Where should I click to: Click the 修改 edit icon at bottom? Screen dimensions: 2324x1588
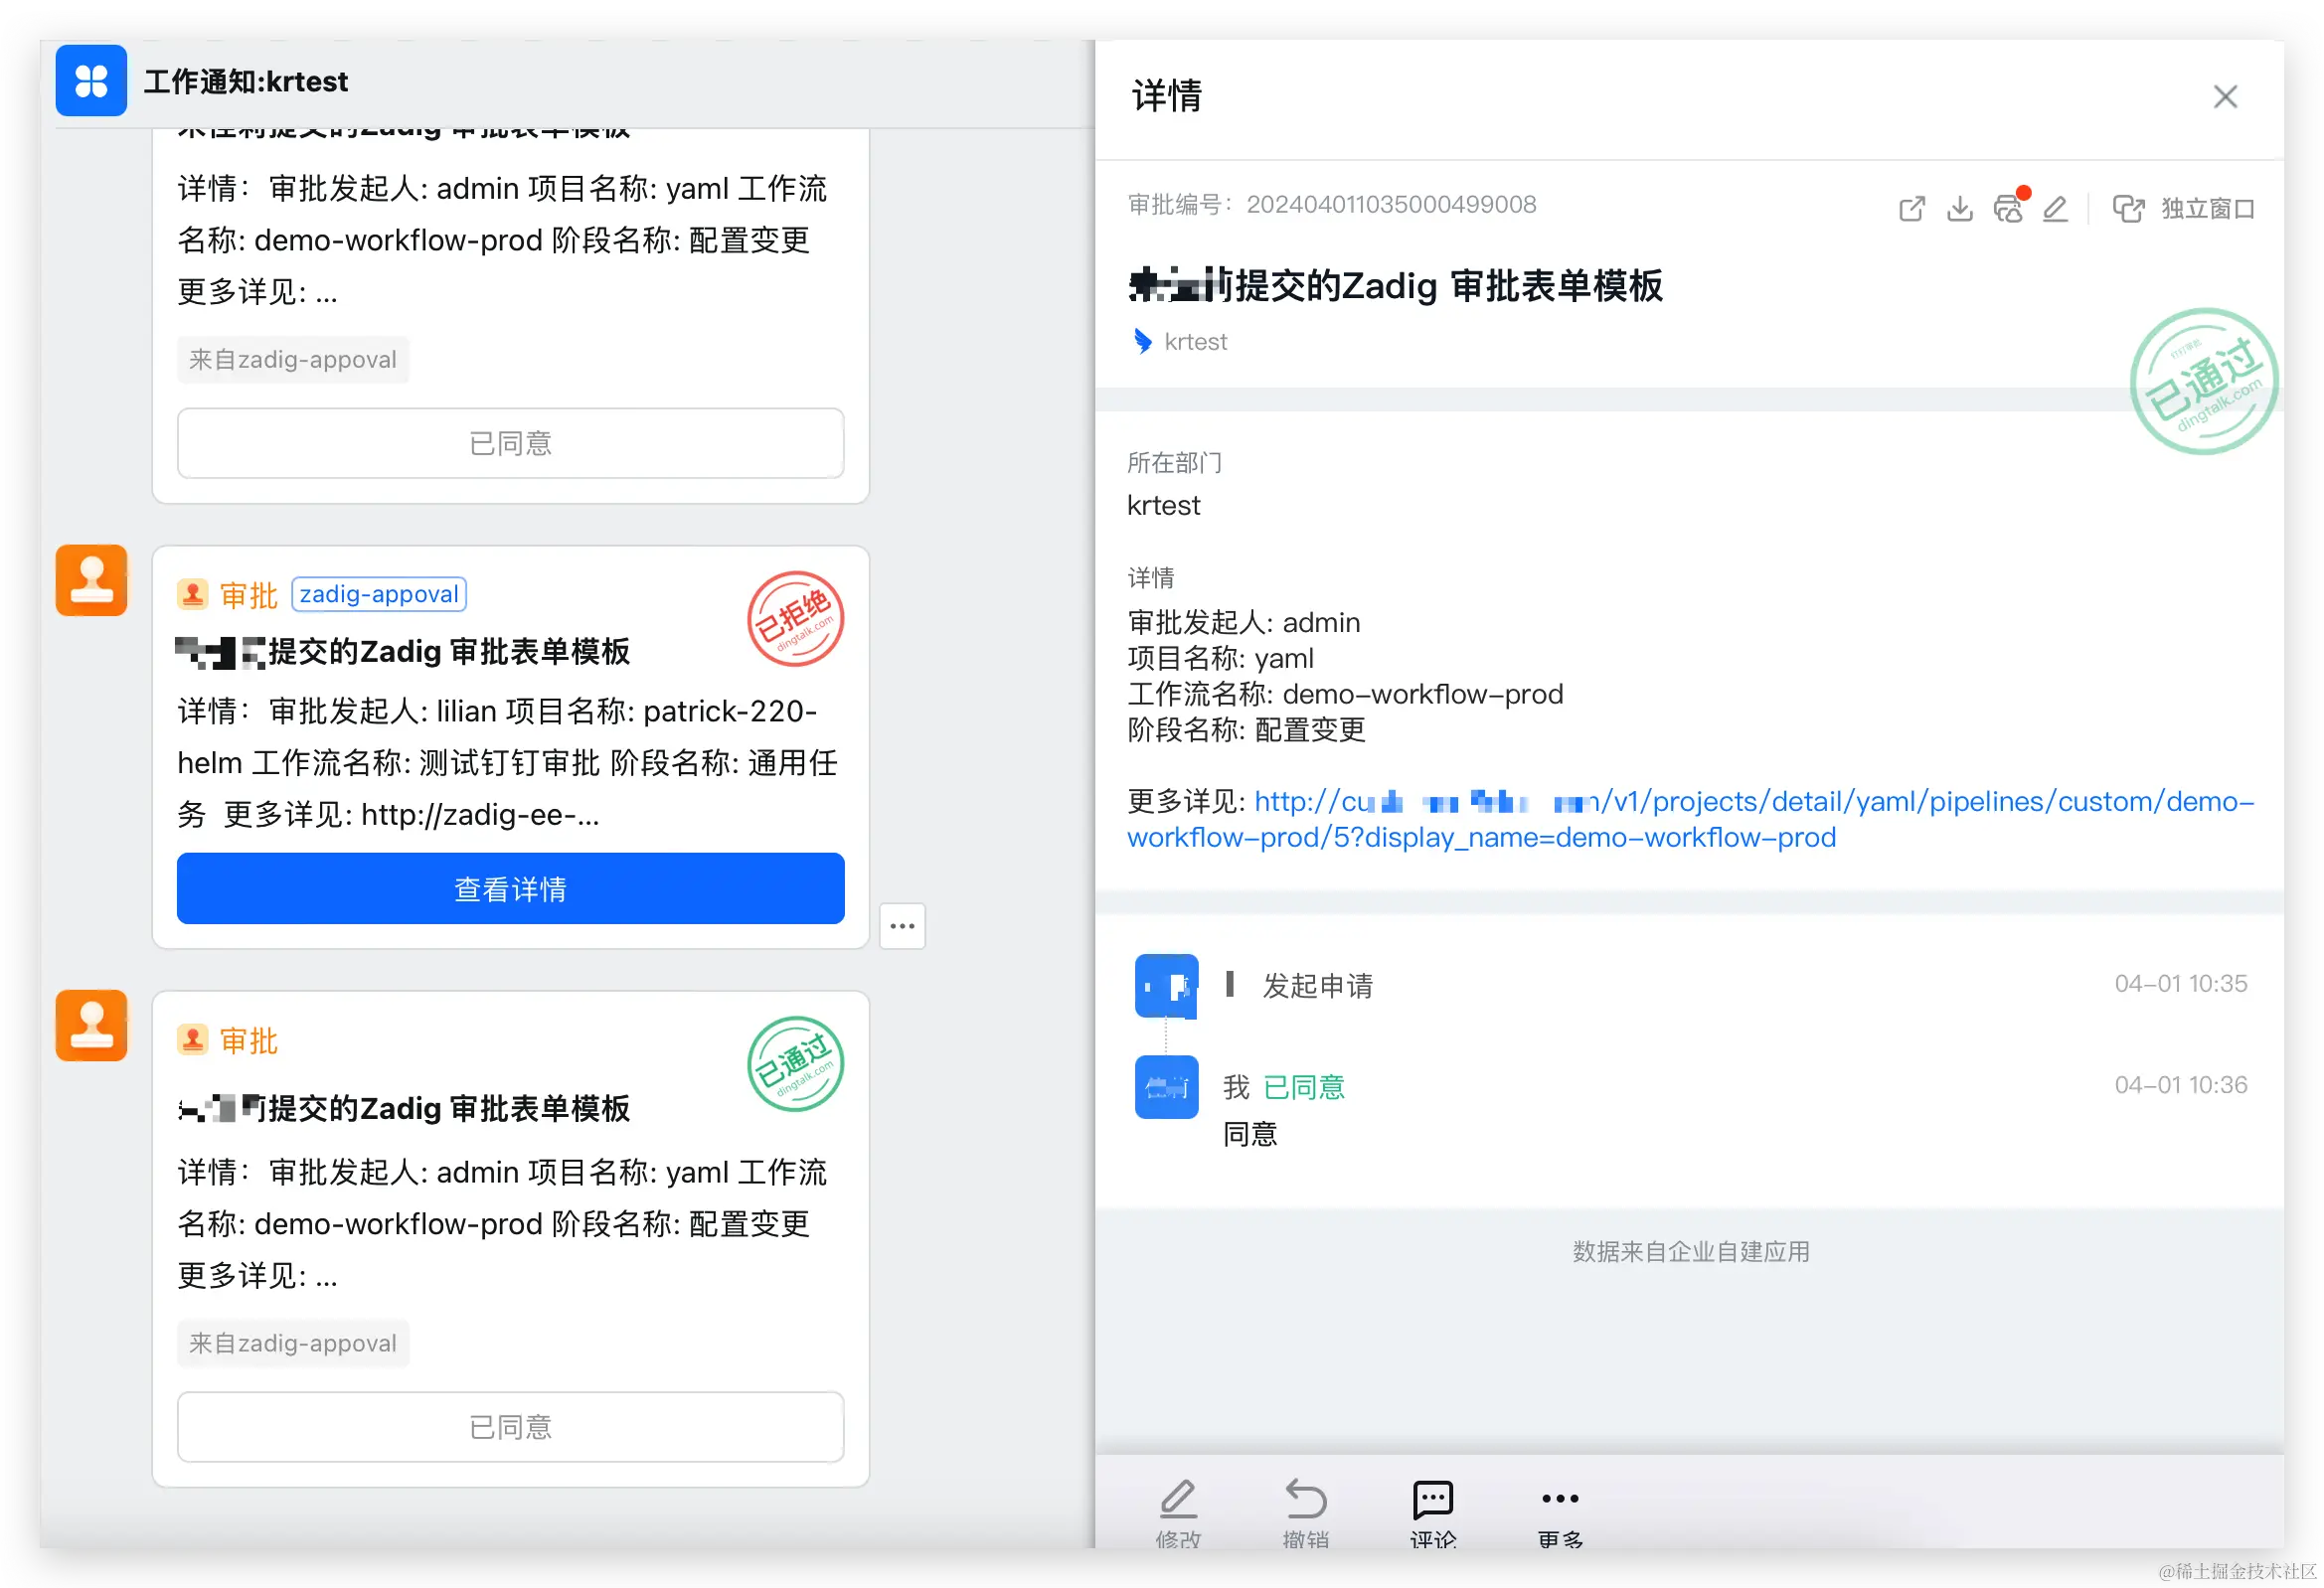pyautogui.click(x=1178, y=1500)
